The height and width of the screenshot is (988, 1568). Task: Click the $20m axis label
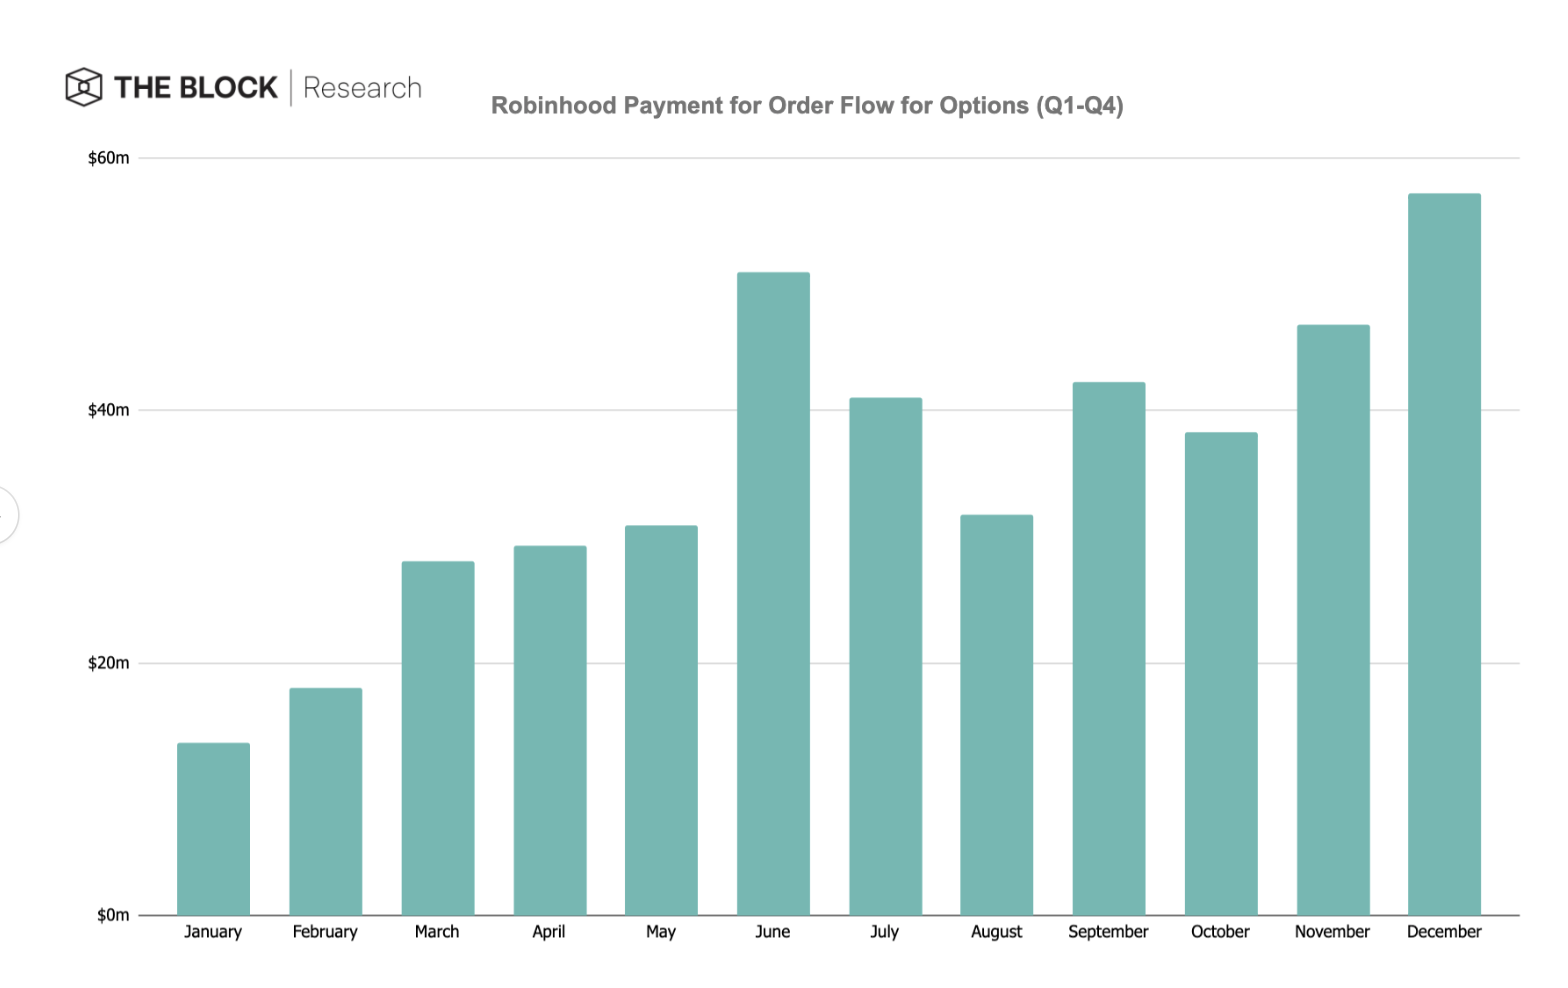[109, 663]
